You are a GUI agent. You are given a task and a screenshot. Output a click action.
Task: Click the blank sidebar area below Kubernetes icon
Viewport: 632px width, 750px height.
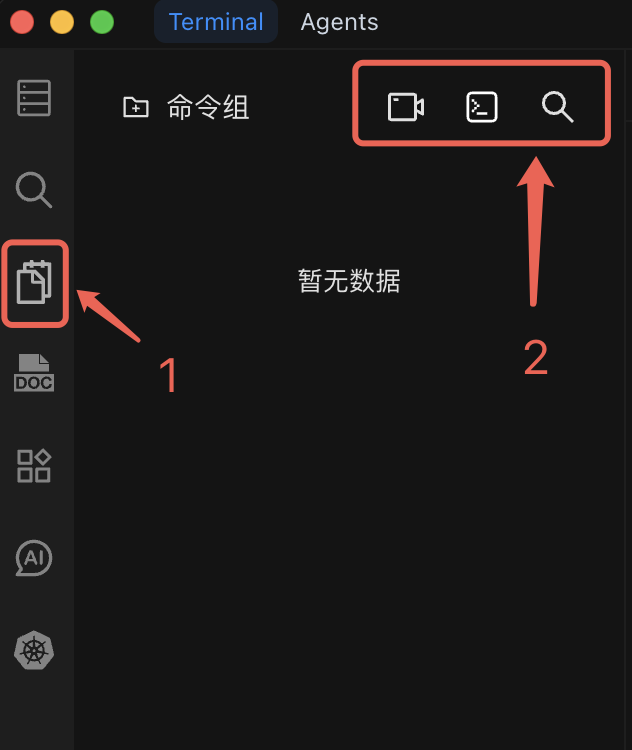(37, 710)
